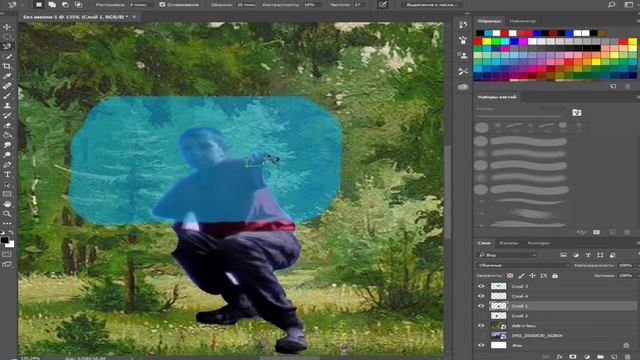640x360 pixels.
Task: Select the Horizontal Type tool
Action: [7, 174]
